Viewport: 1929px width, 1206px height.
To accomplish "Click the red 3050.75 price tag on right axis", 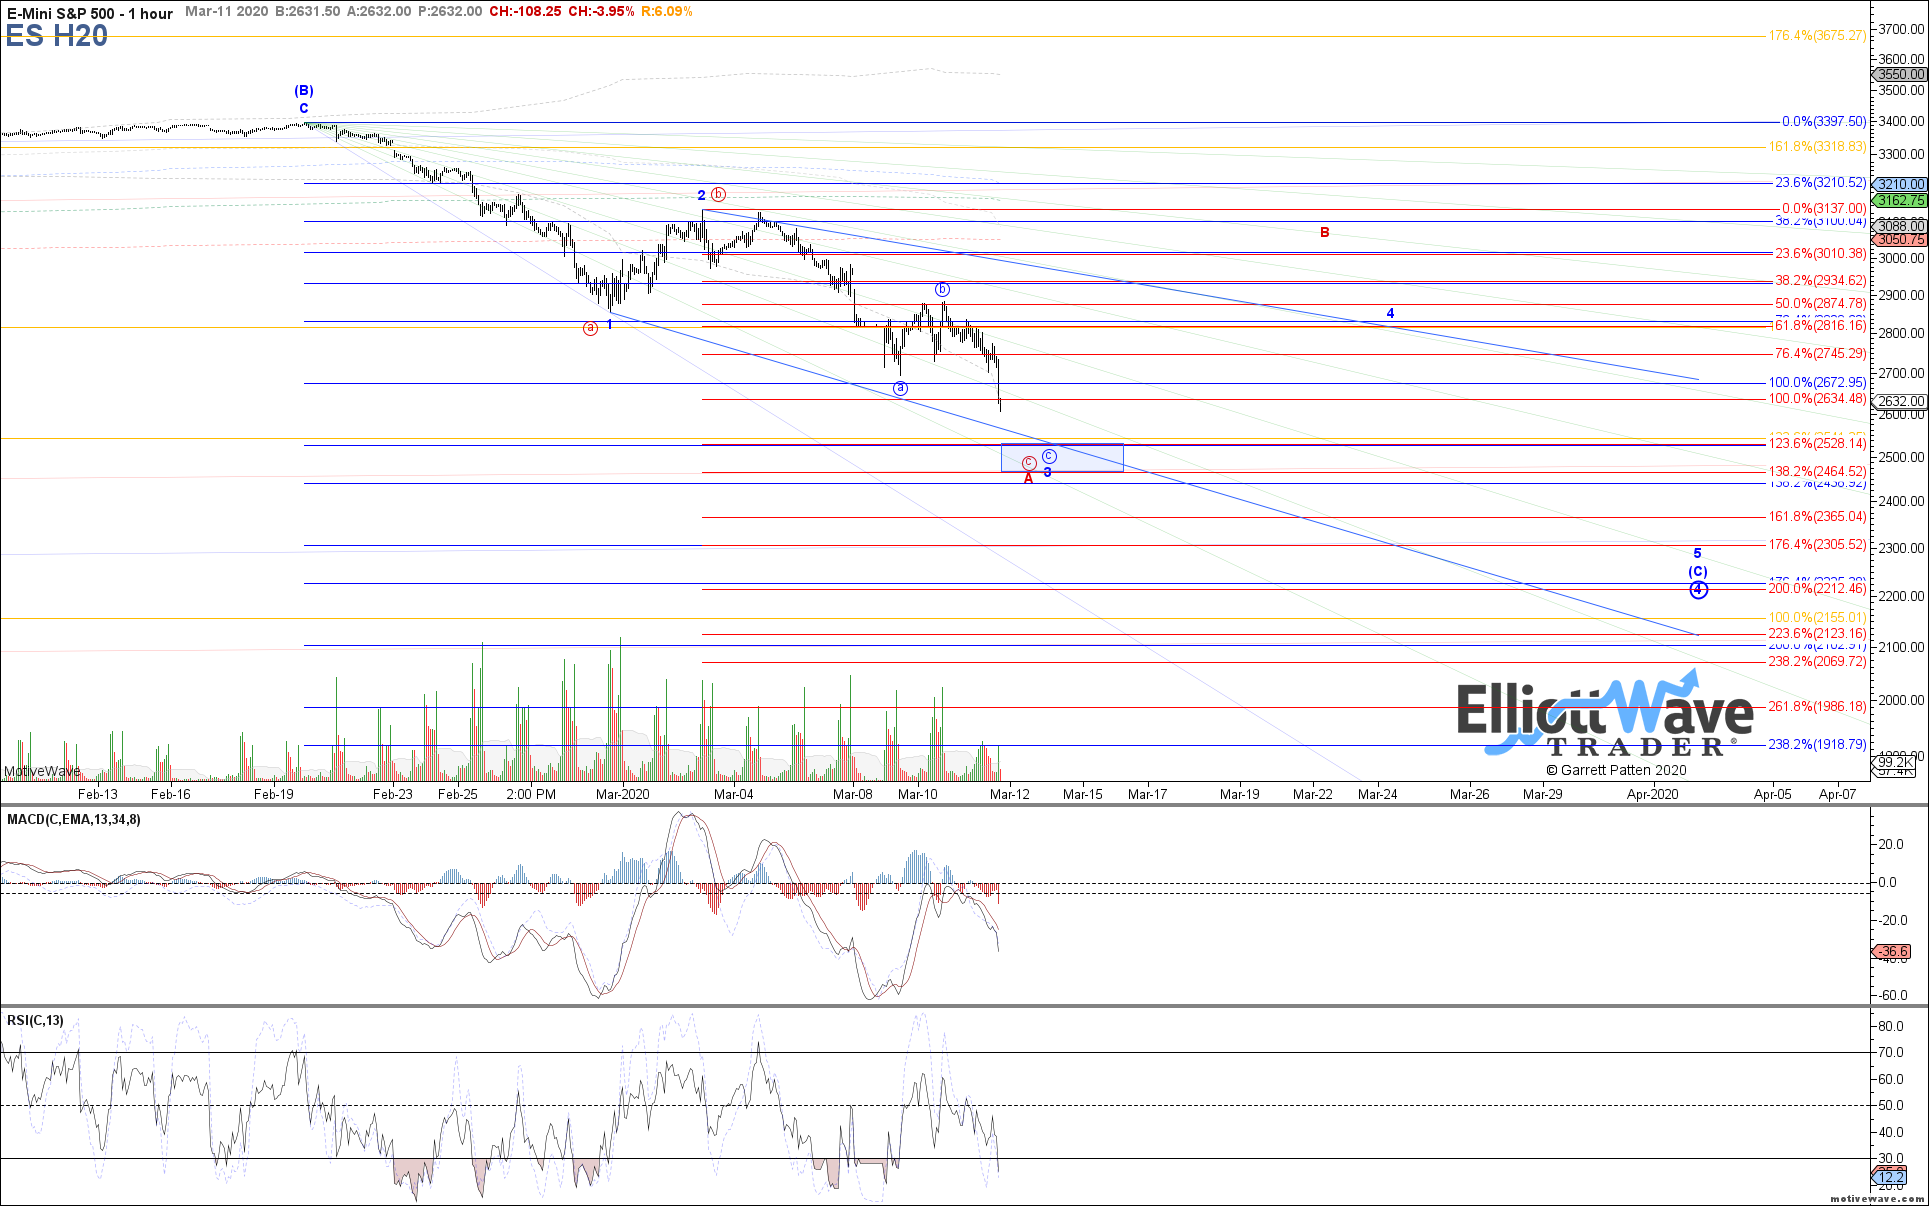I will click(1898, 240).
